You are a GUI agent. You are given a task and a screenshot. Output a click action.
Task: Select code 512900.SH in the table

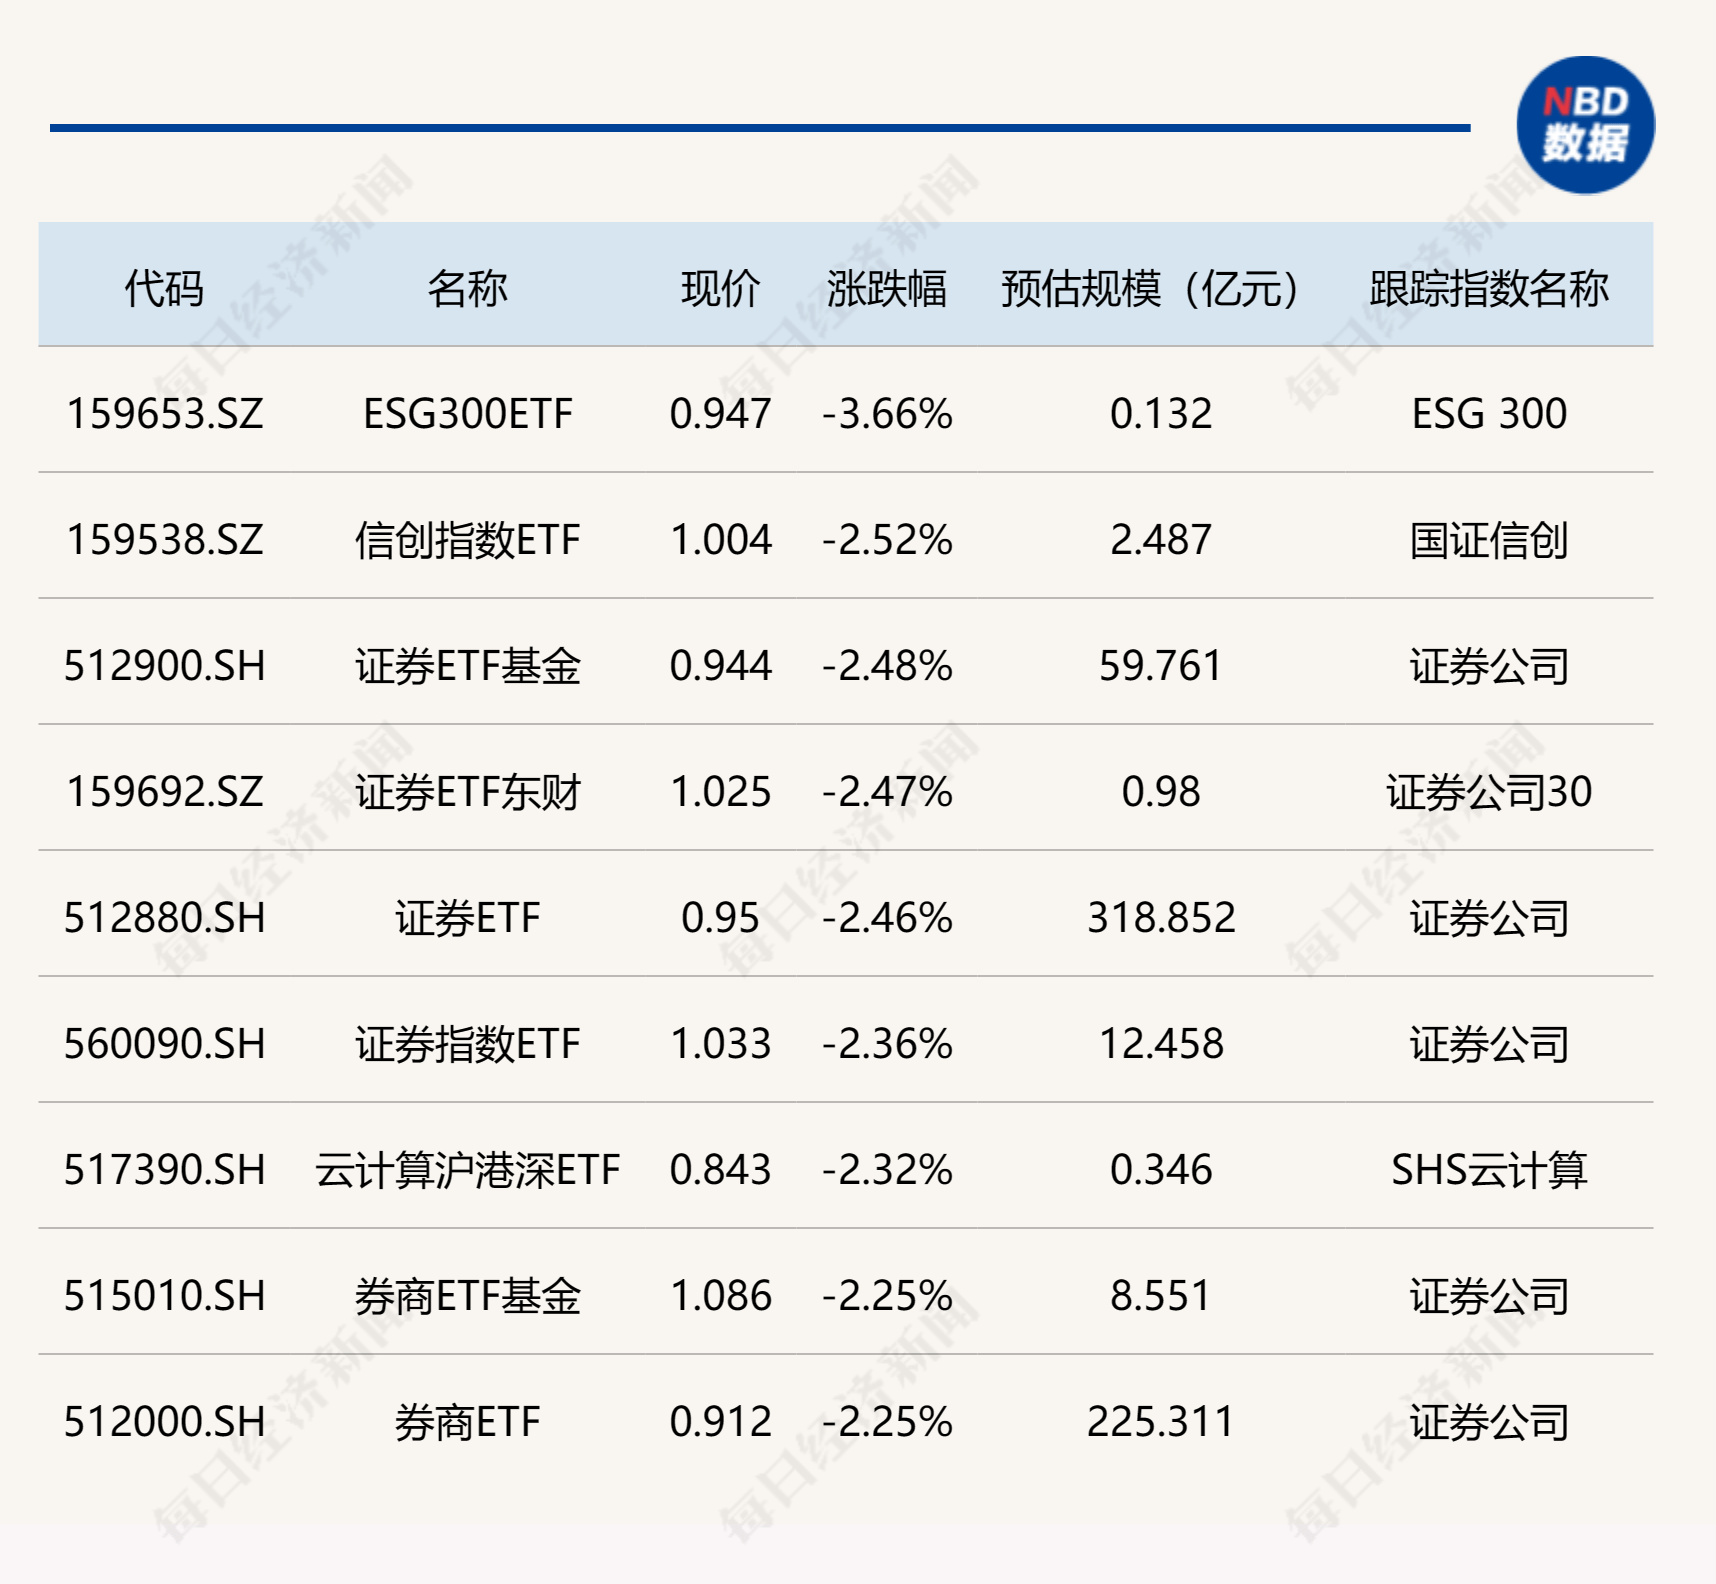[x=165, y=666]
